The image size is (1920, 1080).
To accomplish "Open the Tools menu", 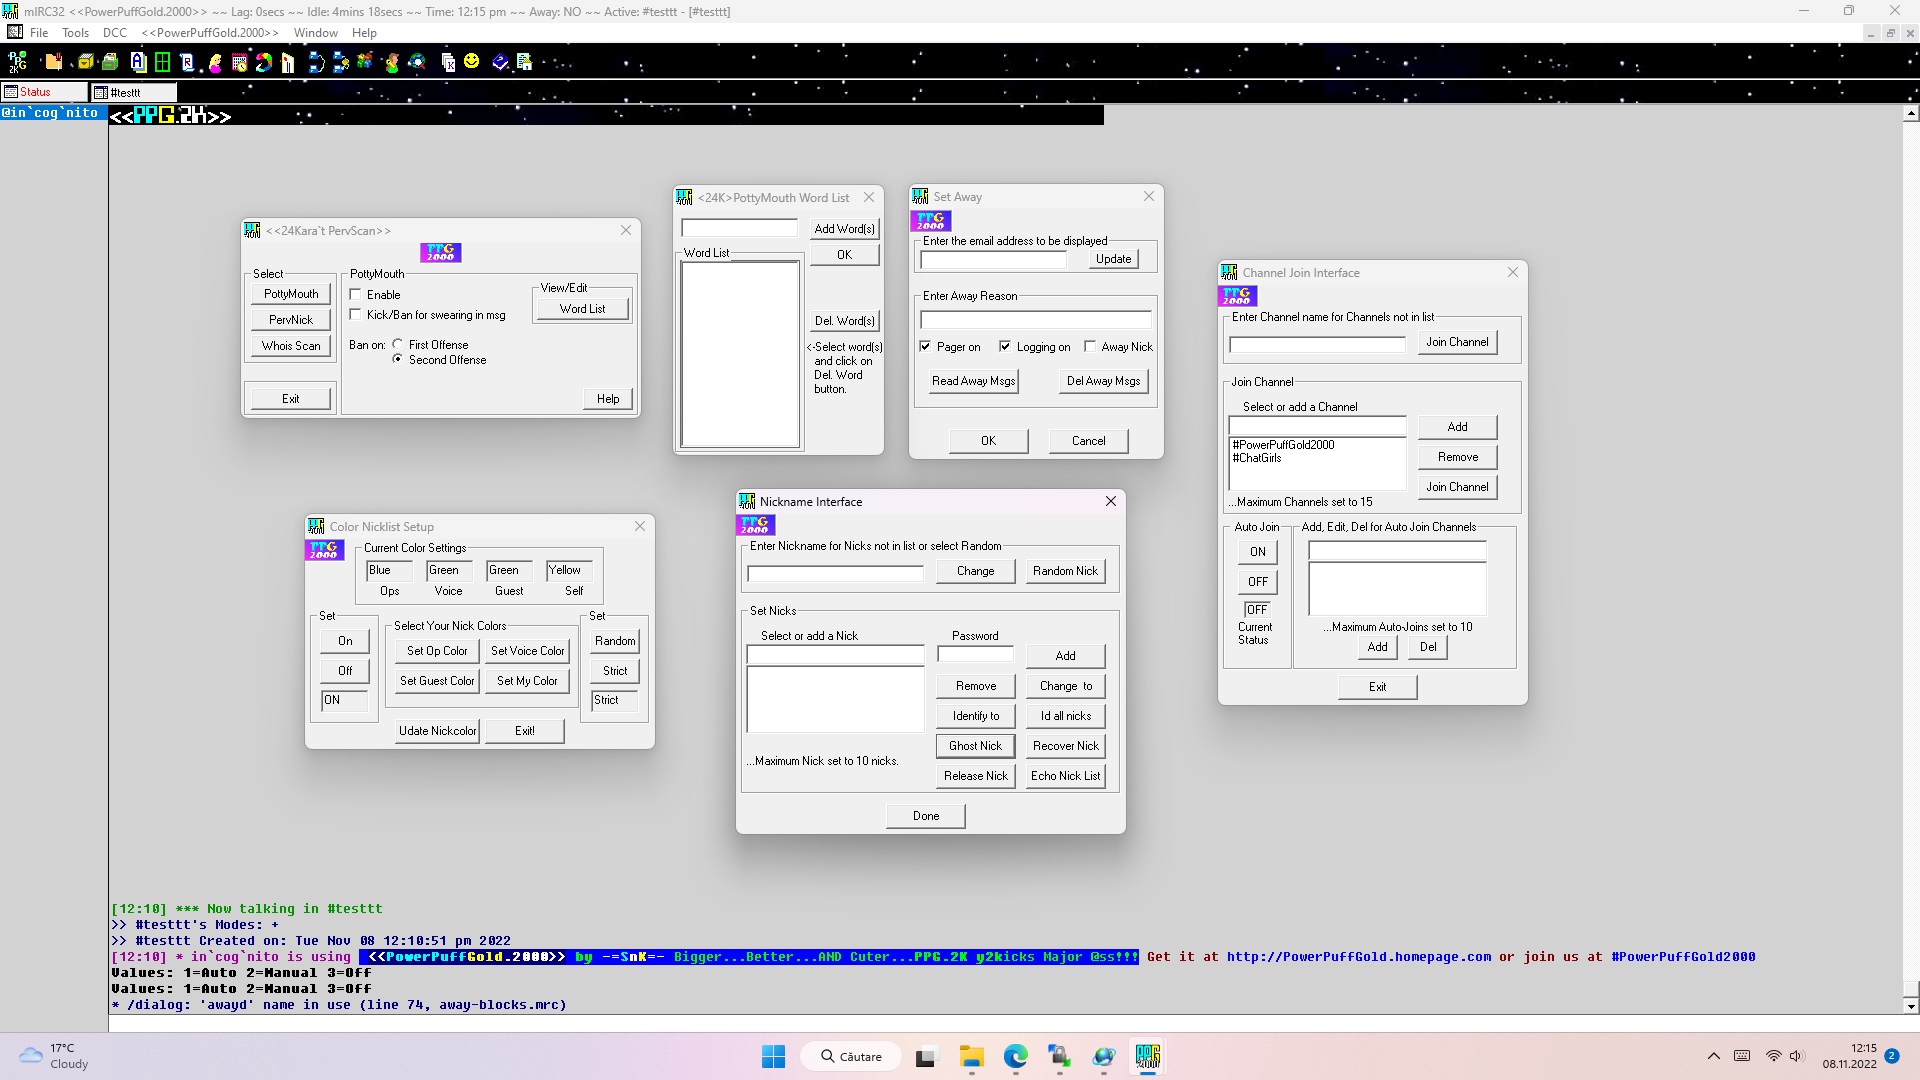I will click(x=75, y=32).
